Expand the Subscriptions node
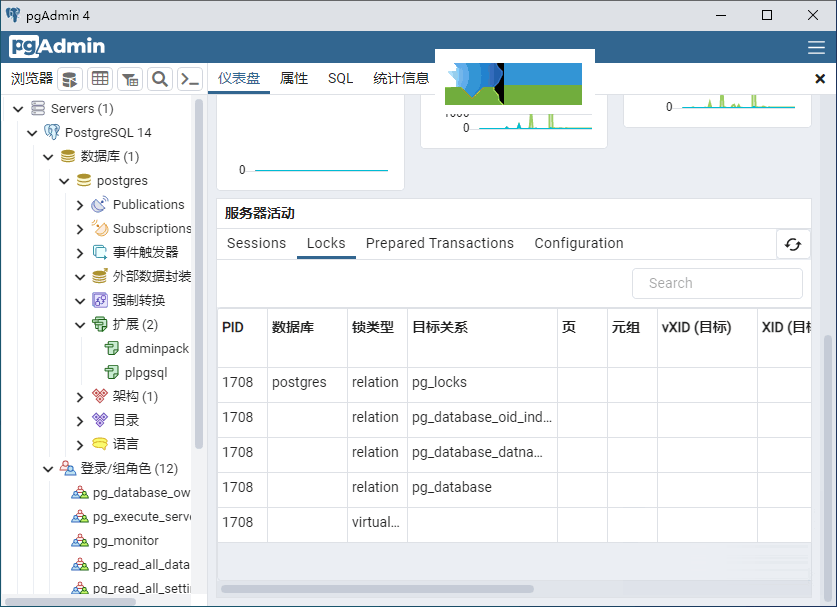 point(80,229)
